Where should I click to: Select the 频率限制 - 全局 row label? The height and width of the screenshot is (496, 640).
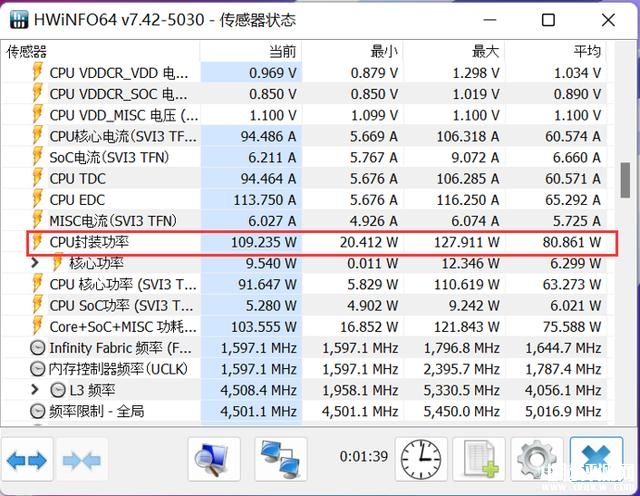(x=97, y=411)
